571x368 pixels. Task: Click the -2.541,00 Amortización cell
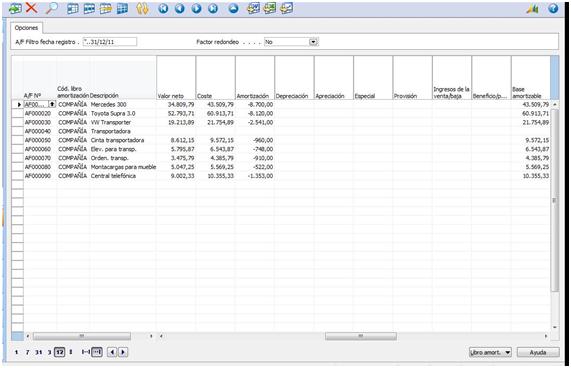pos(255,122)
